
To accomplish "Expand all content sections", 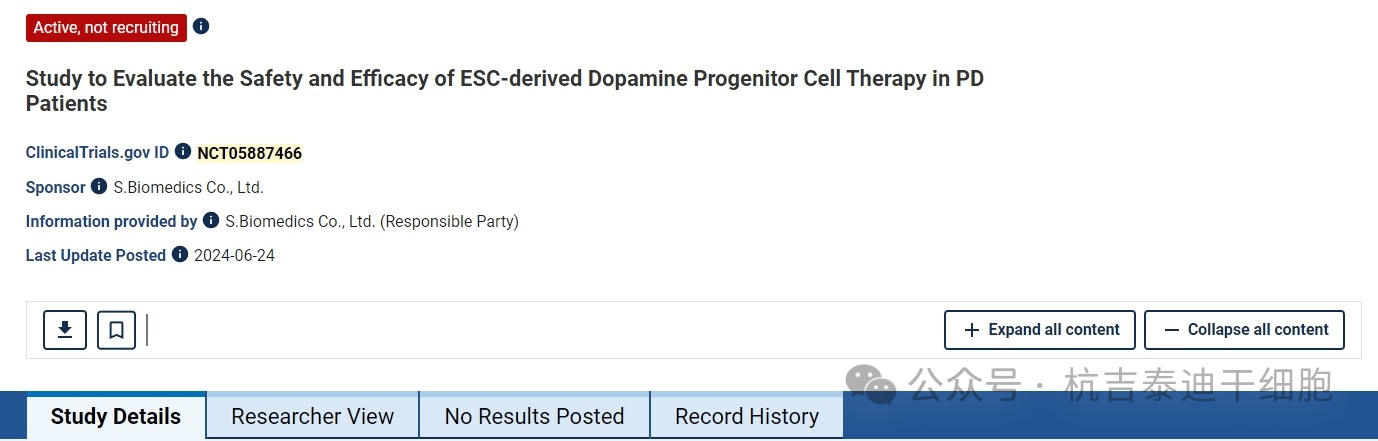I will coord(1040,330).
